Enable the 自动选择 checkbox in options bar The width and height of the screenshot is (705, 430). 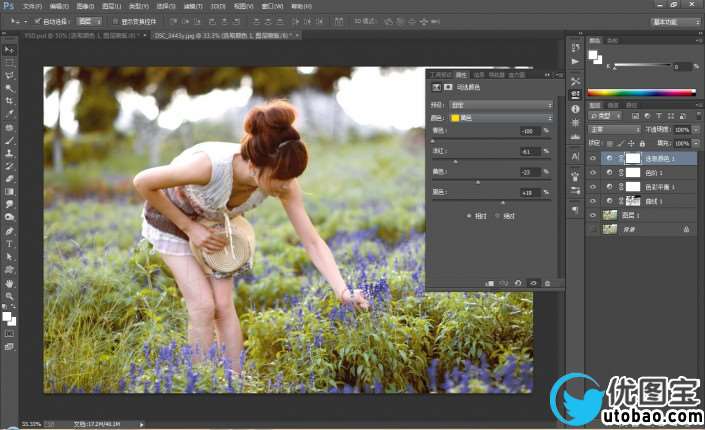click(x=37, y=20)
